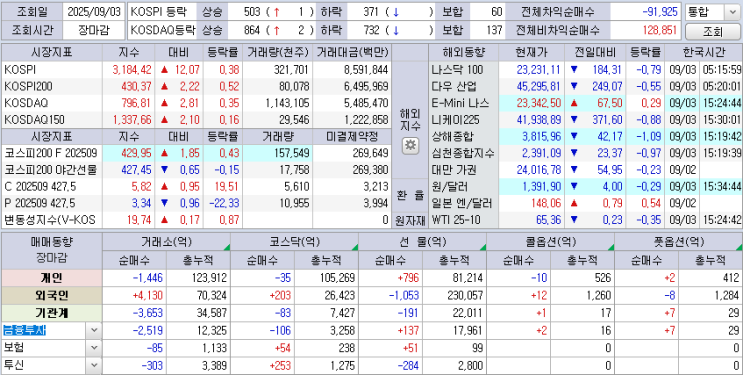Viewport: 743px width, 375px height.
Task: Select the KOSPI row in 시장지표
Action: point(197,70)
